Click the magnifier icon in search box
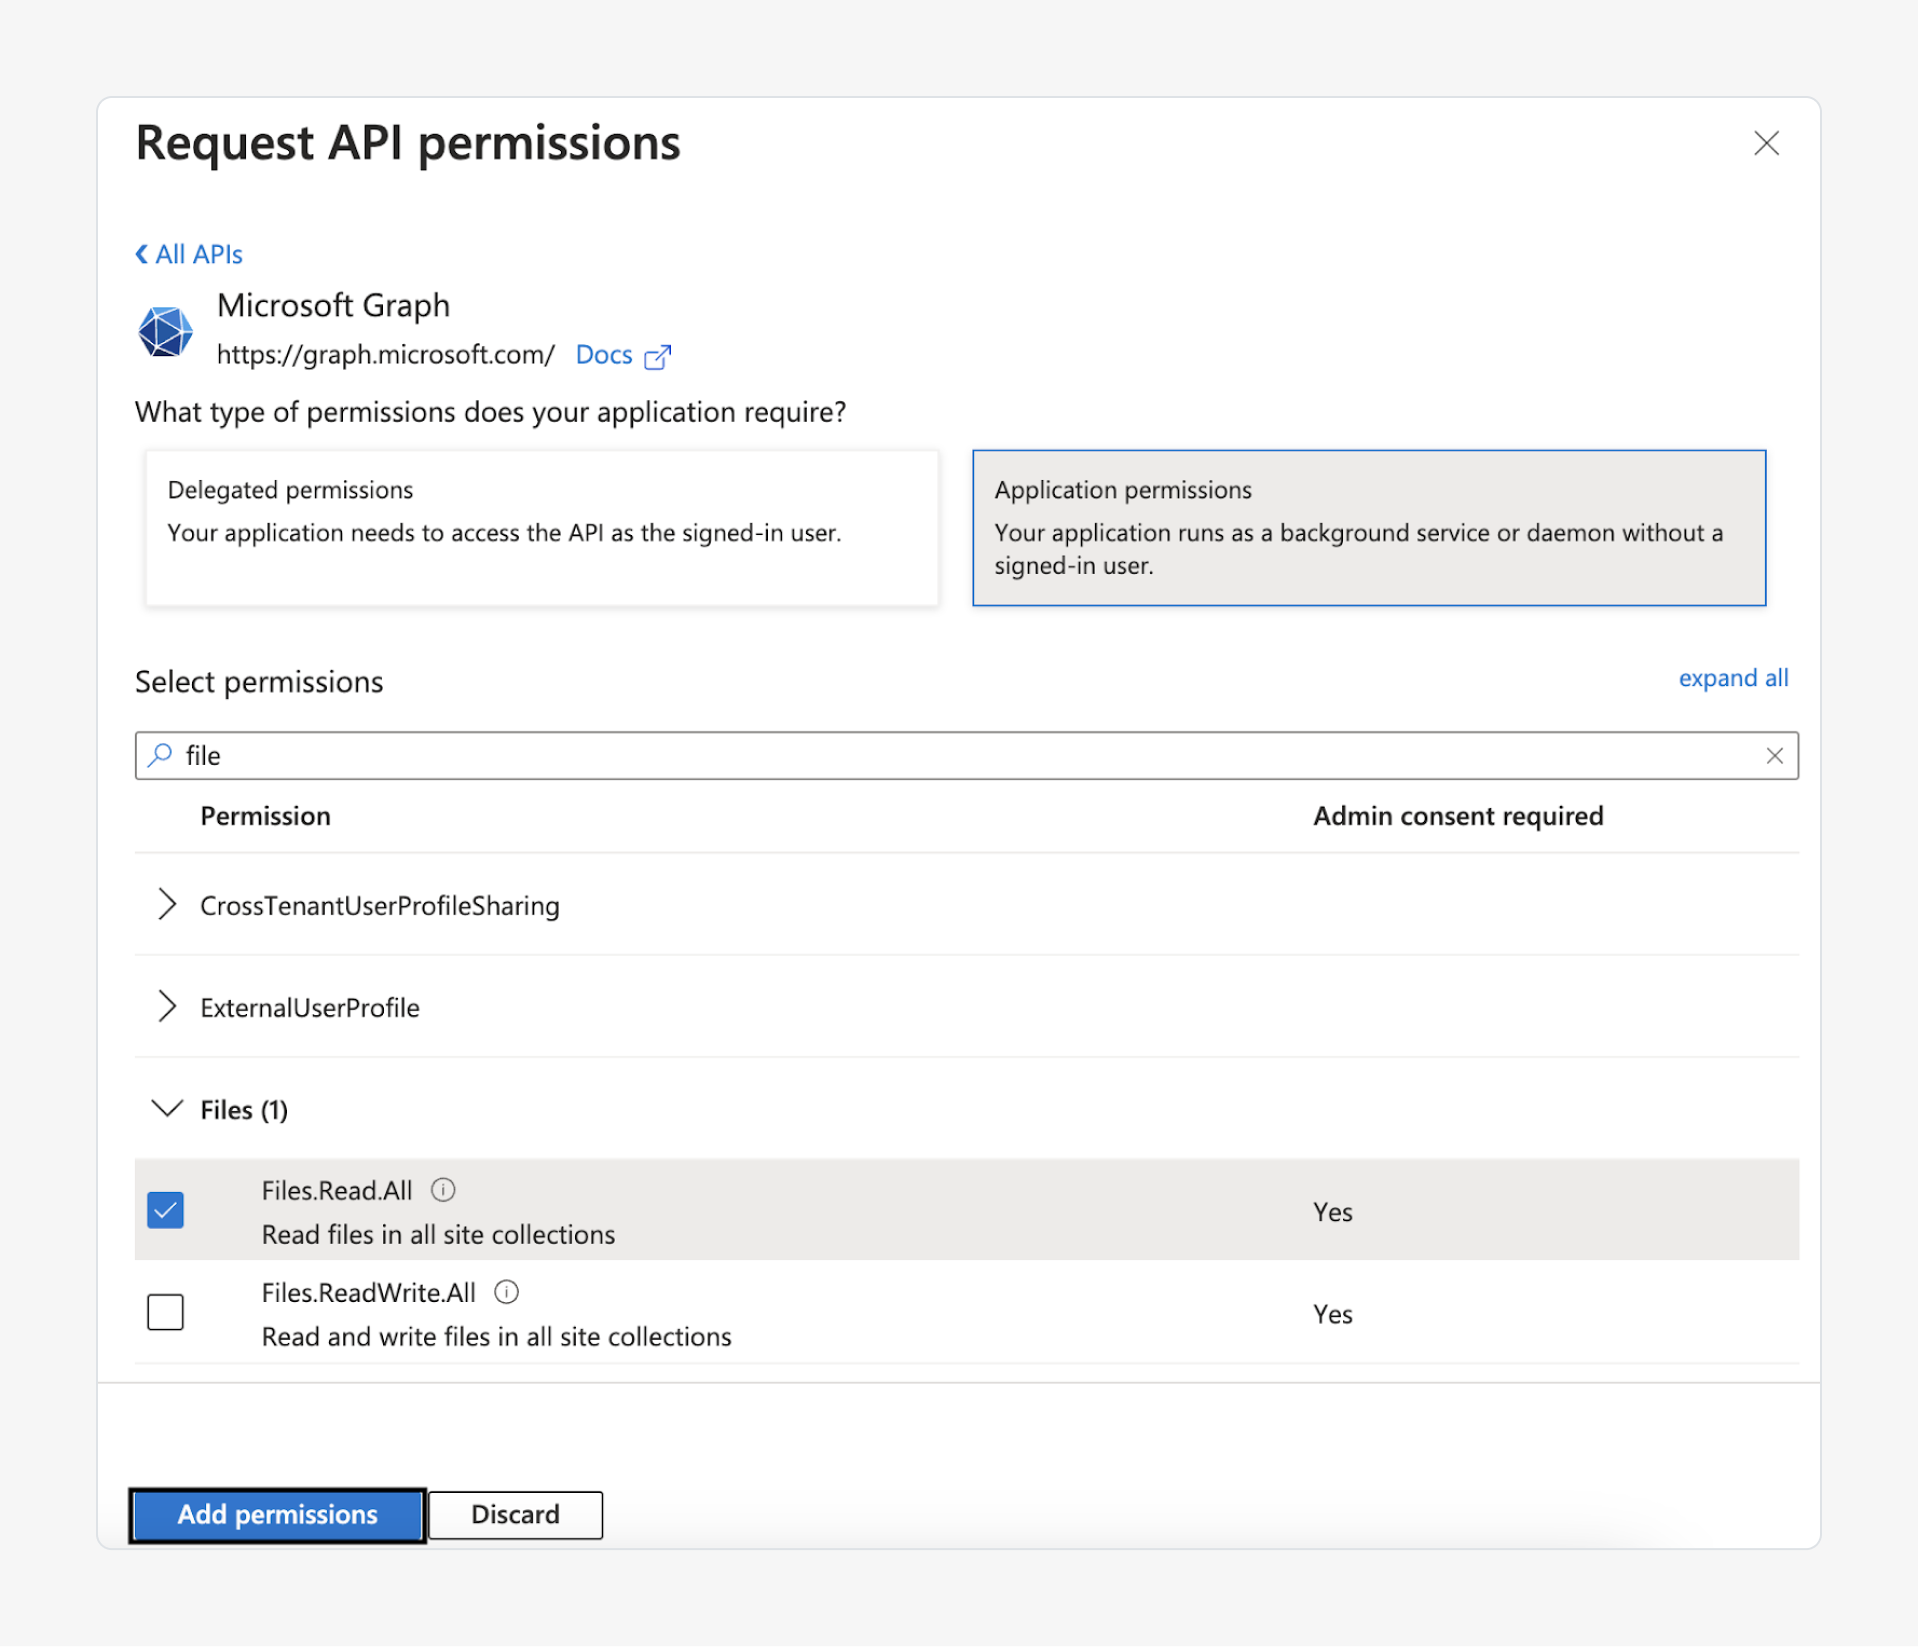Screen dimensions: 1918x1647 point(160,755)
